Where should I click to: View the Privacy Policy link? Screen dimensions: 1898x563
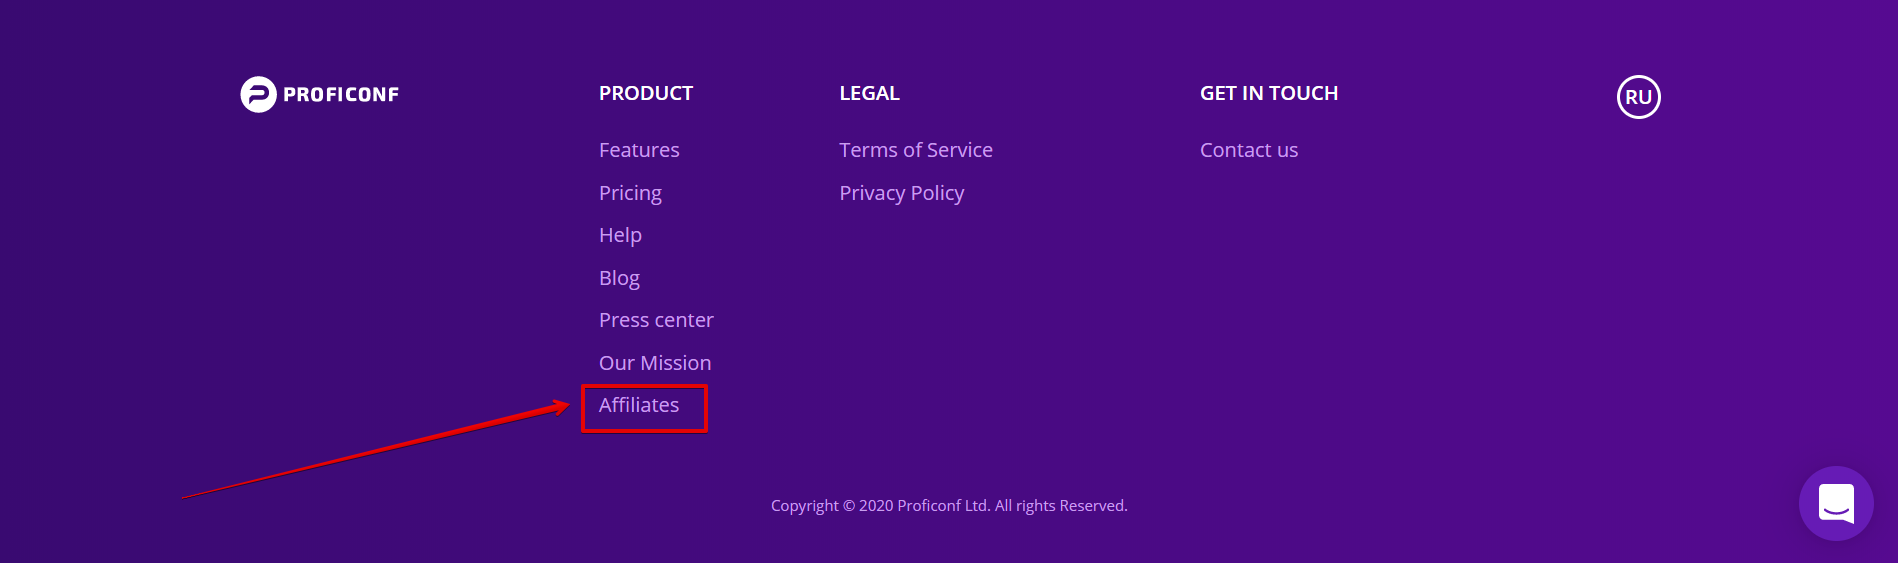tap(902, 193)
